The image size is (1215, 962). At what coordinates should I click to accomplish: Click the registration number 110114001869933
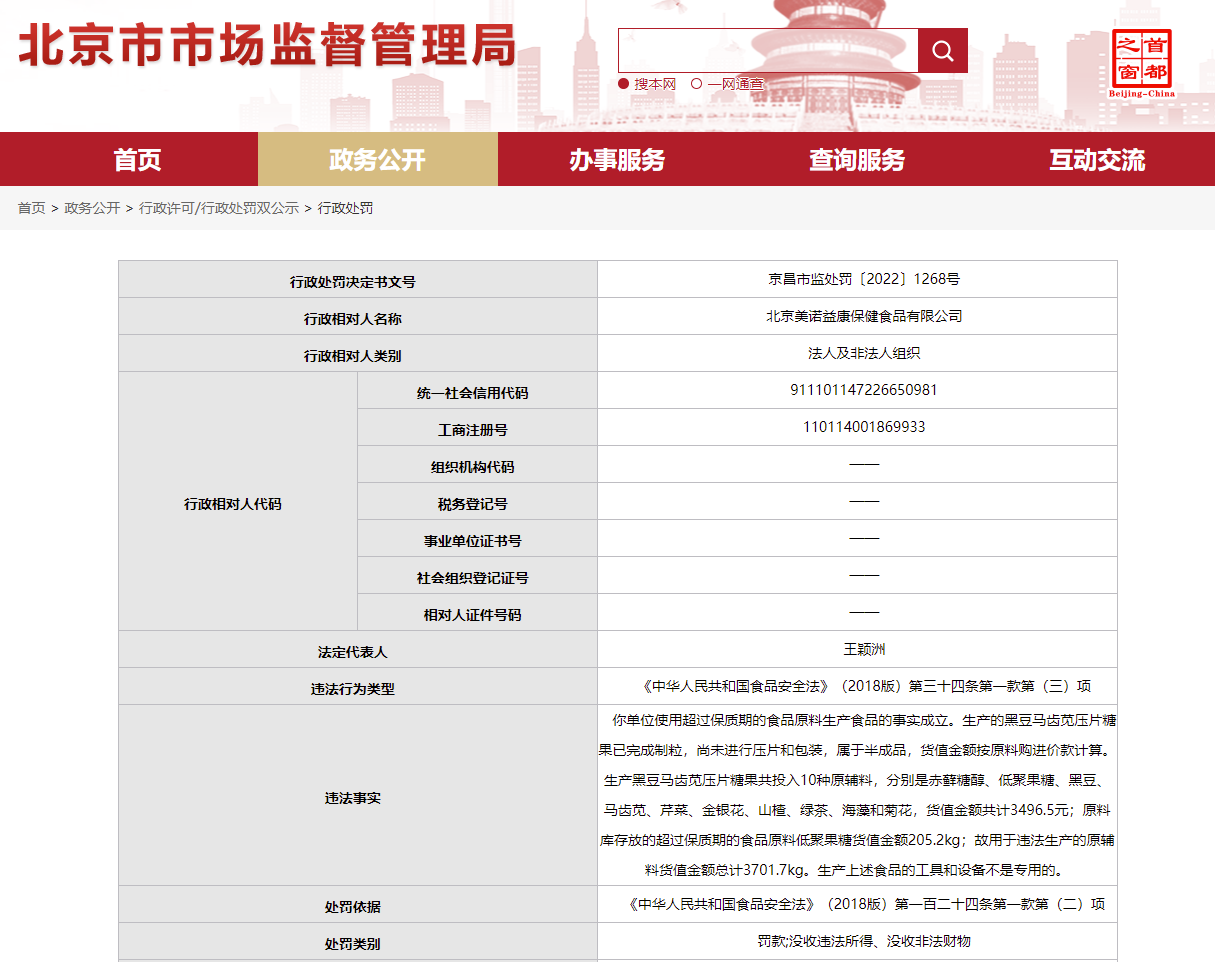[x=863, y=427]
